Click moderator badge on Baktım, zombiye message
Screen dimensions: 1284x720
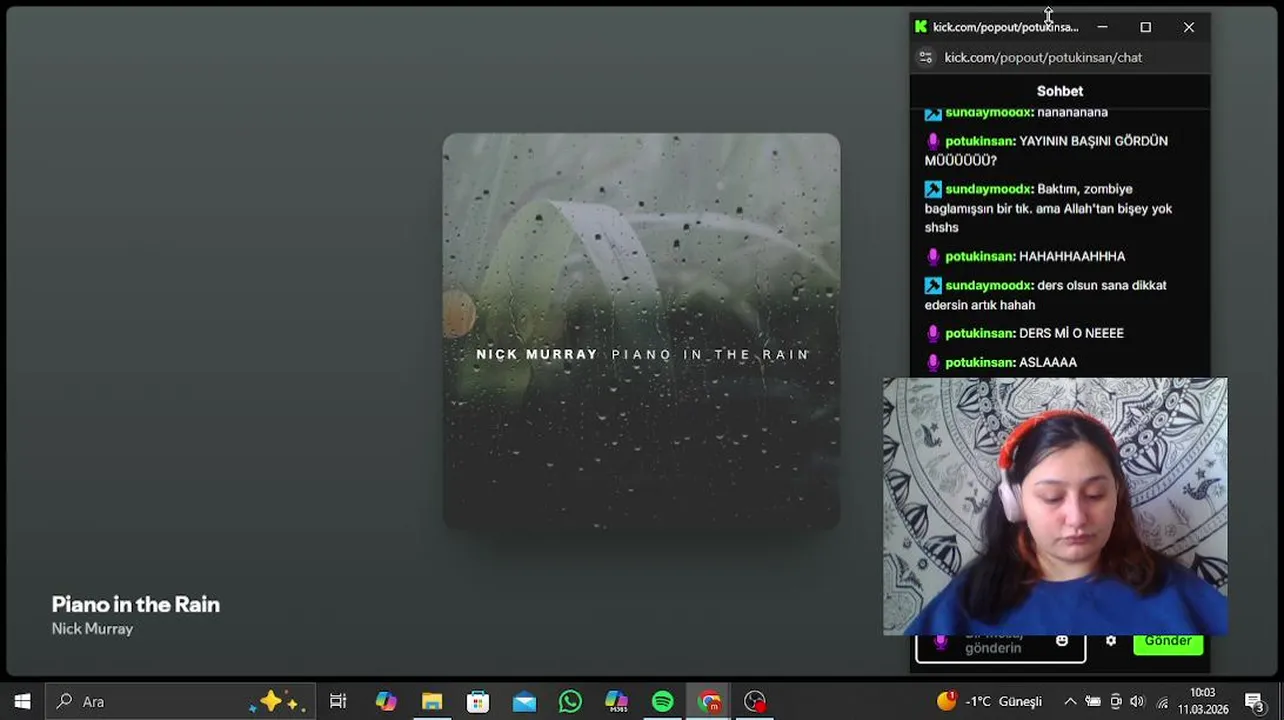tap(933, 189)
